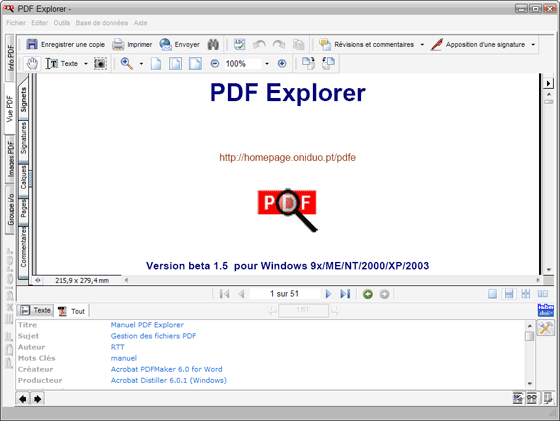Screen dimensions: 560x421
Task: Go to the first page
Action: (225, 294)
